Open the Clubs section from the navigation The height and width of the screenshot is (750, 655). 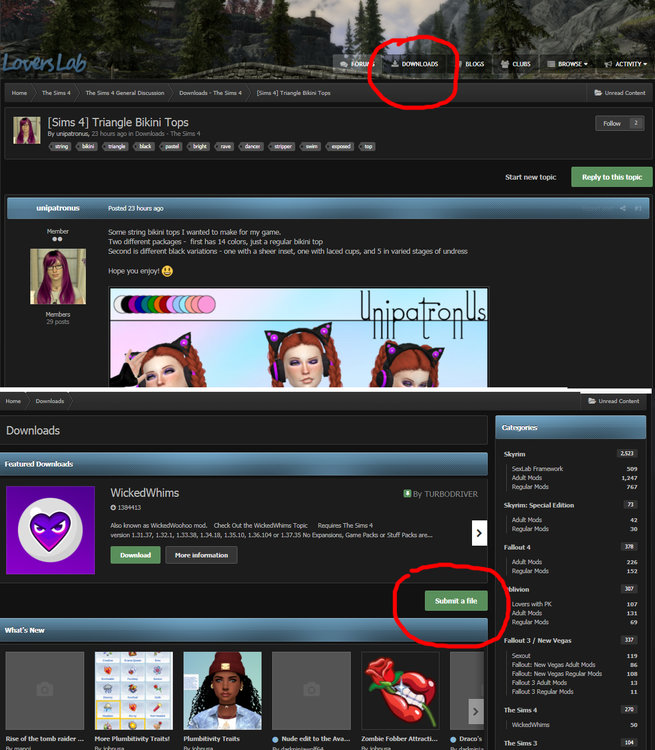point(516,64)
